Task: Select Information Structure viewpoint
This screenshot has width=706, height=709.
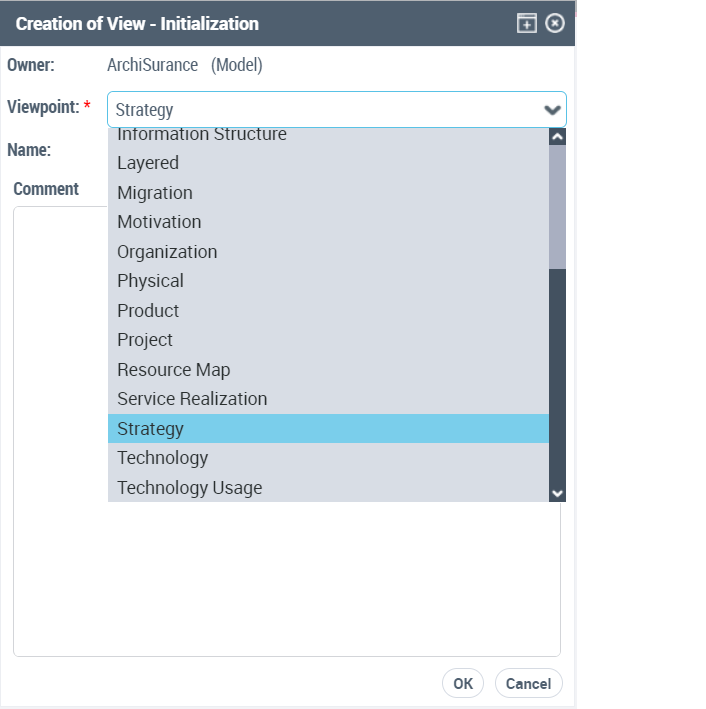Action: [x=201, y=135]
